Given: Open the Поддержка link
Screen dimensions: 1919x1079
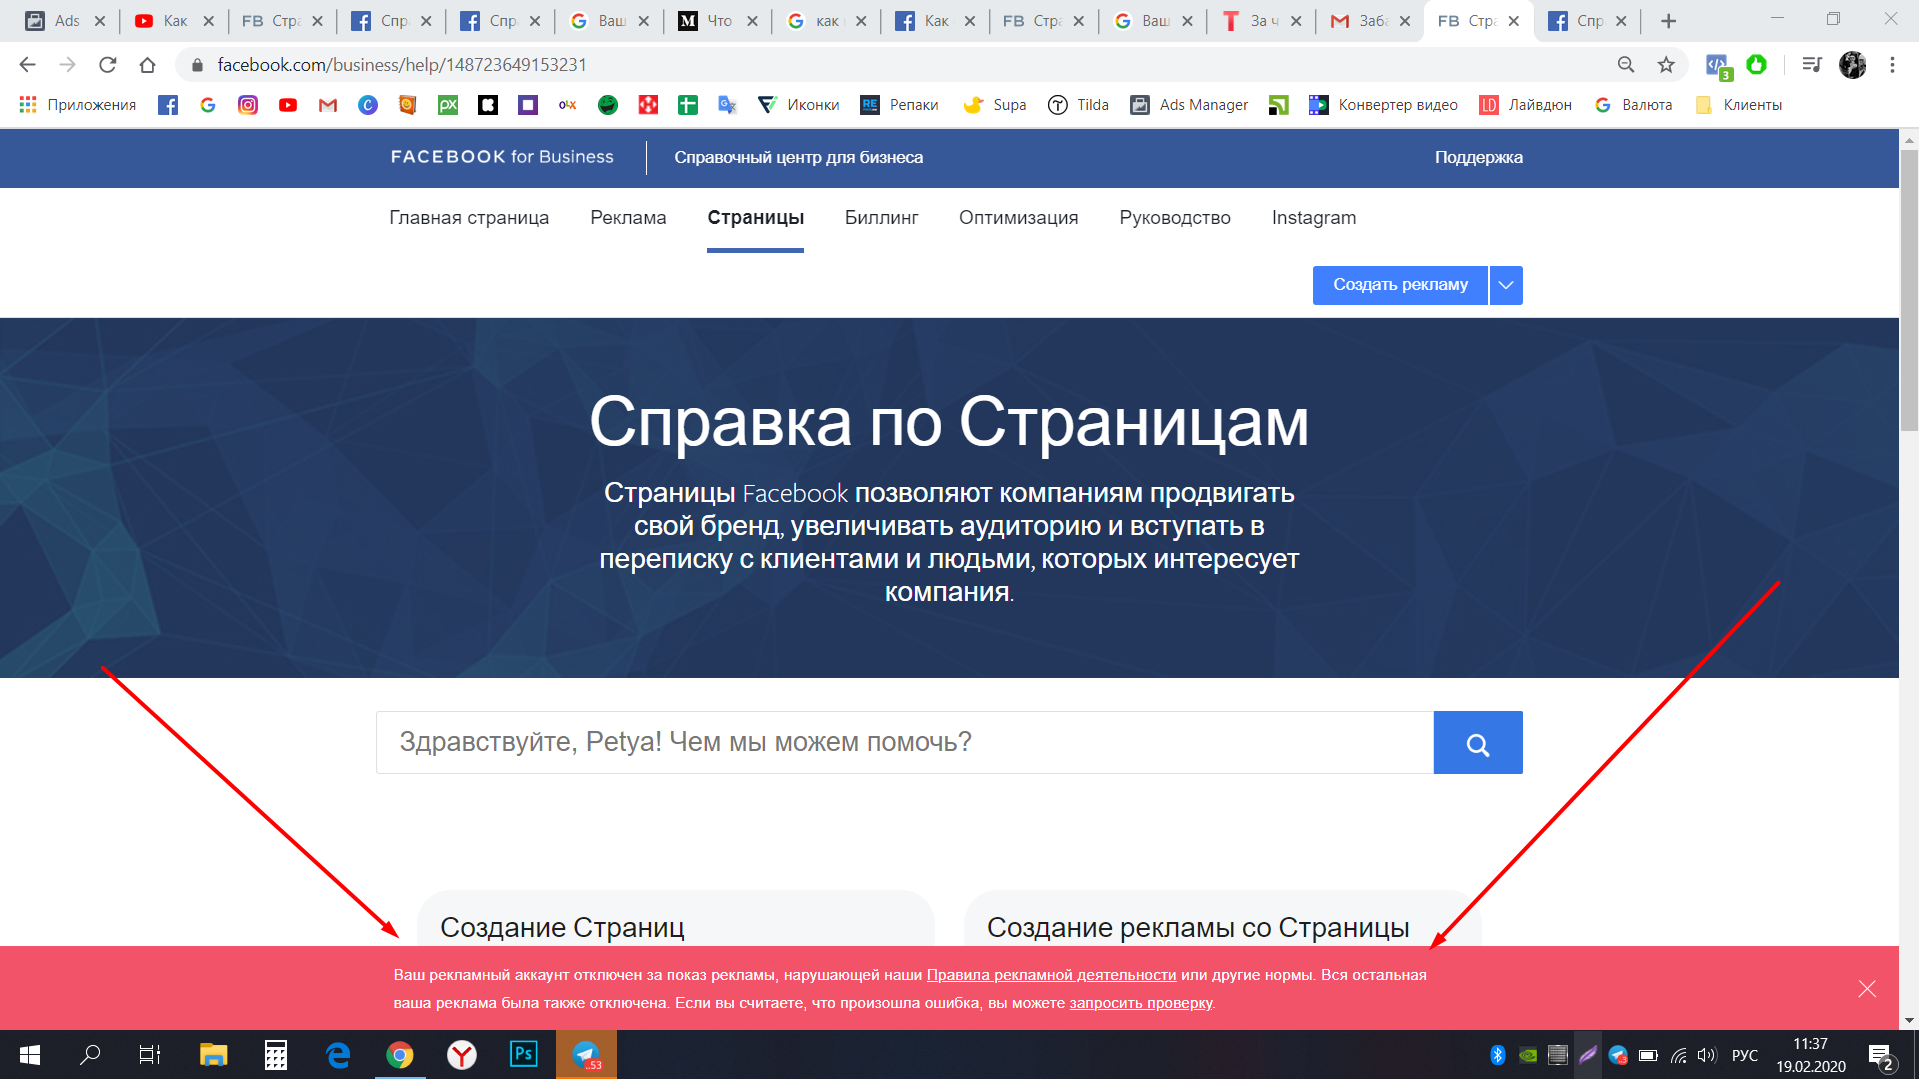Looking at the screenshot, I should pyautogui.click(x=1478, y=158).
